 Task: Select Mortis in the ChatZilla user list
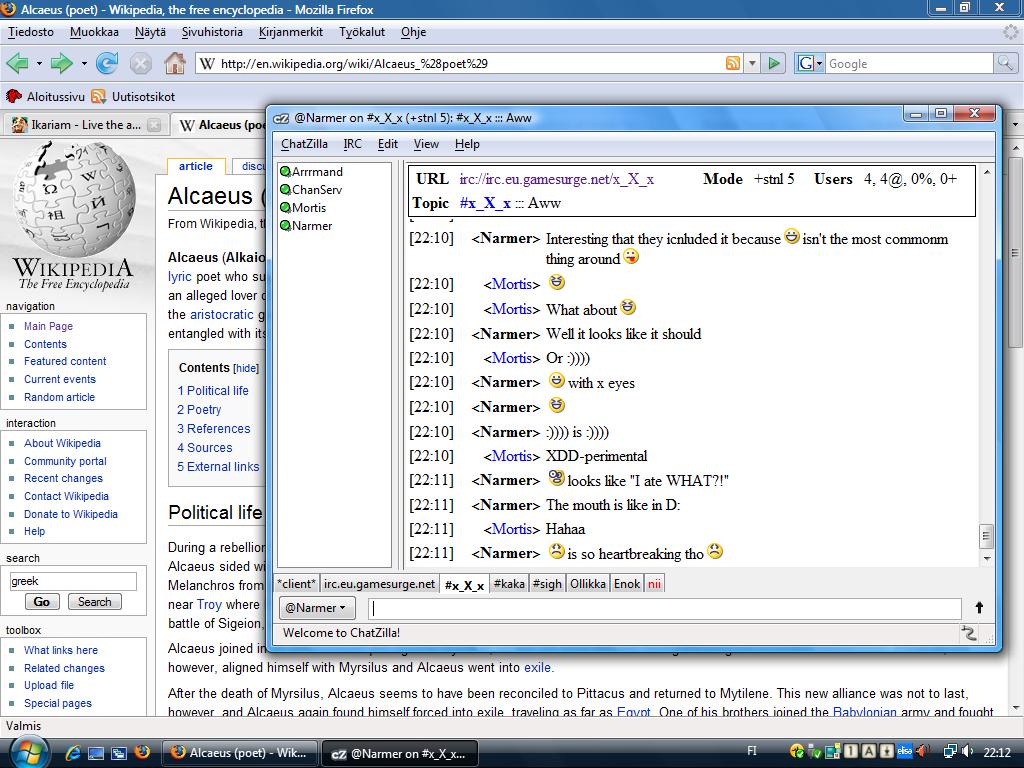point(309,208)
